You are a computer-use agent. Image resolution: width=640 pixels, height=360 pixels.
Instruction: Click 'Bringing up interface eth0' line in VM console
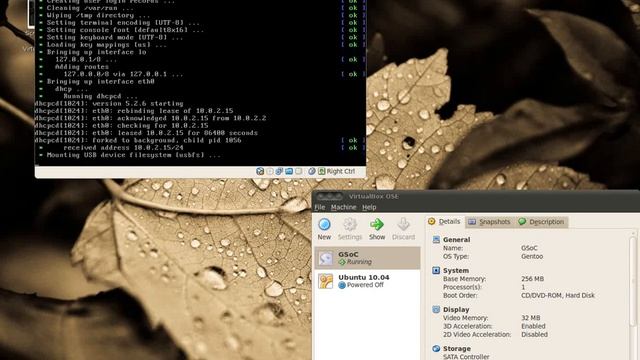click(100, 82)
